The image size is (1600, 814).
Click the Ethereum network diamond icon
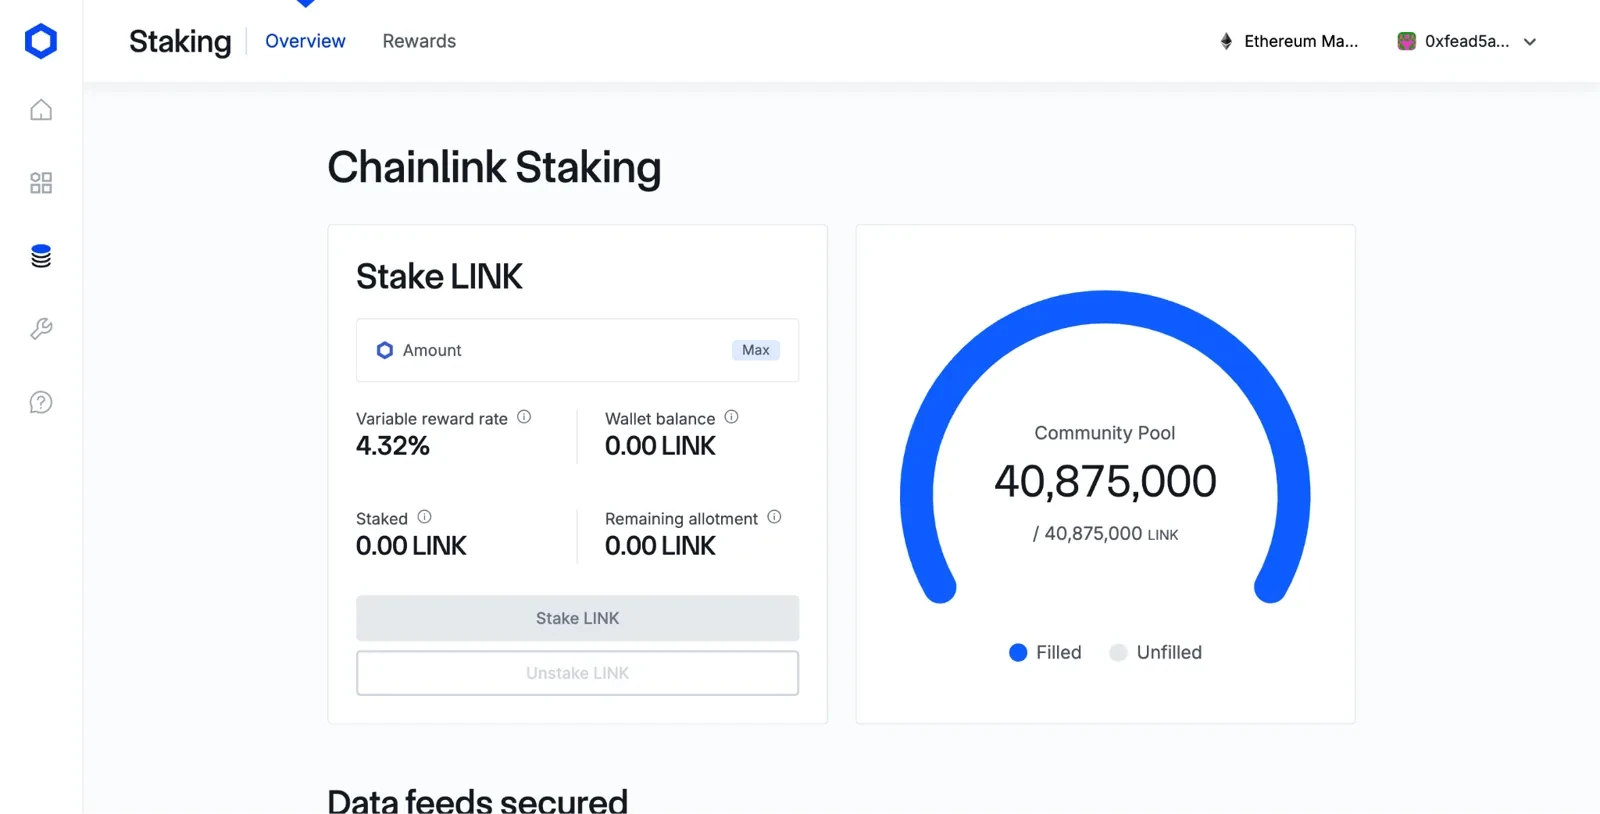click(1226, 41)
